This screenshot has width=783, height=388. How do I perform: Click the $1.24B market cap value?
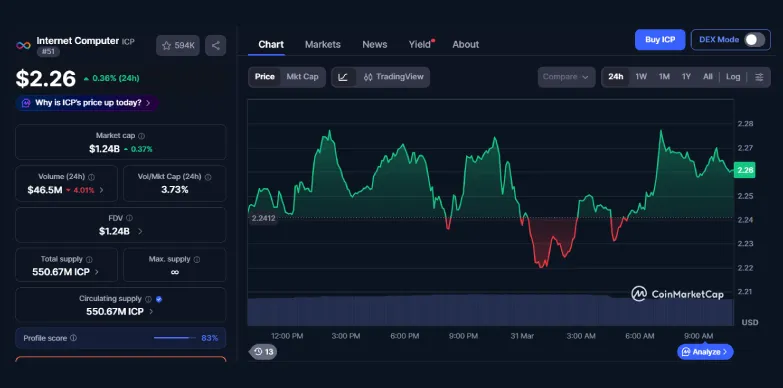tap(104, 149)
